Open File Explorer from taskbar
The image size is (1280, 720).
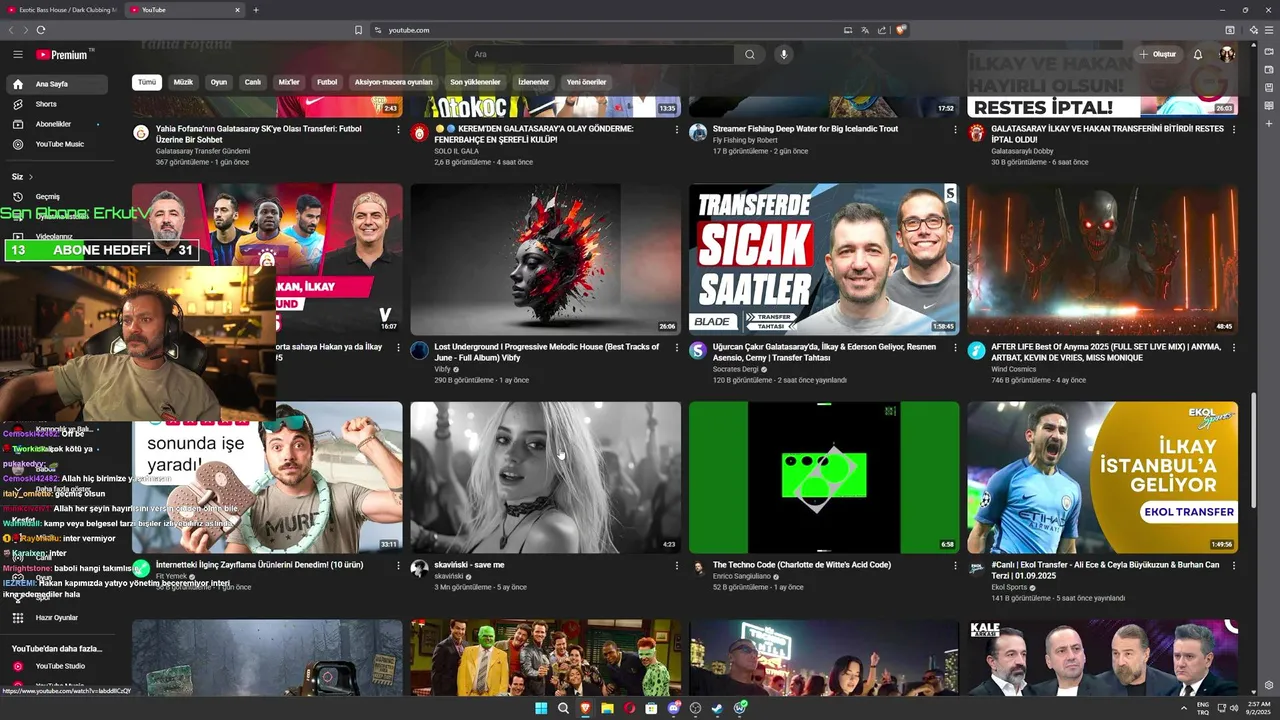click(607, 708)
